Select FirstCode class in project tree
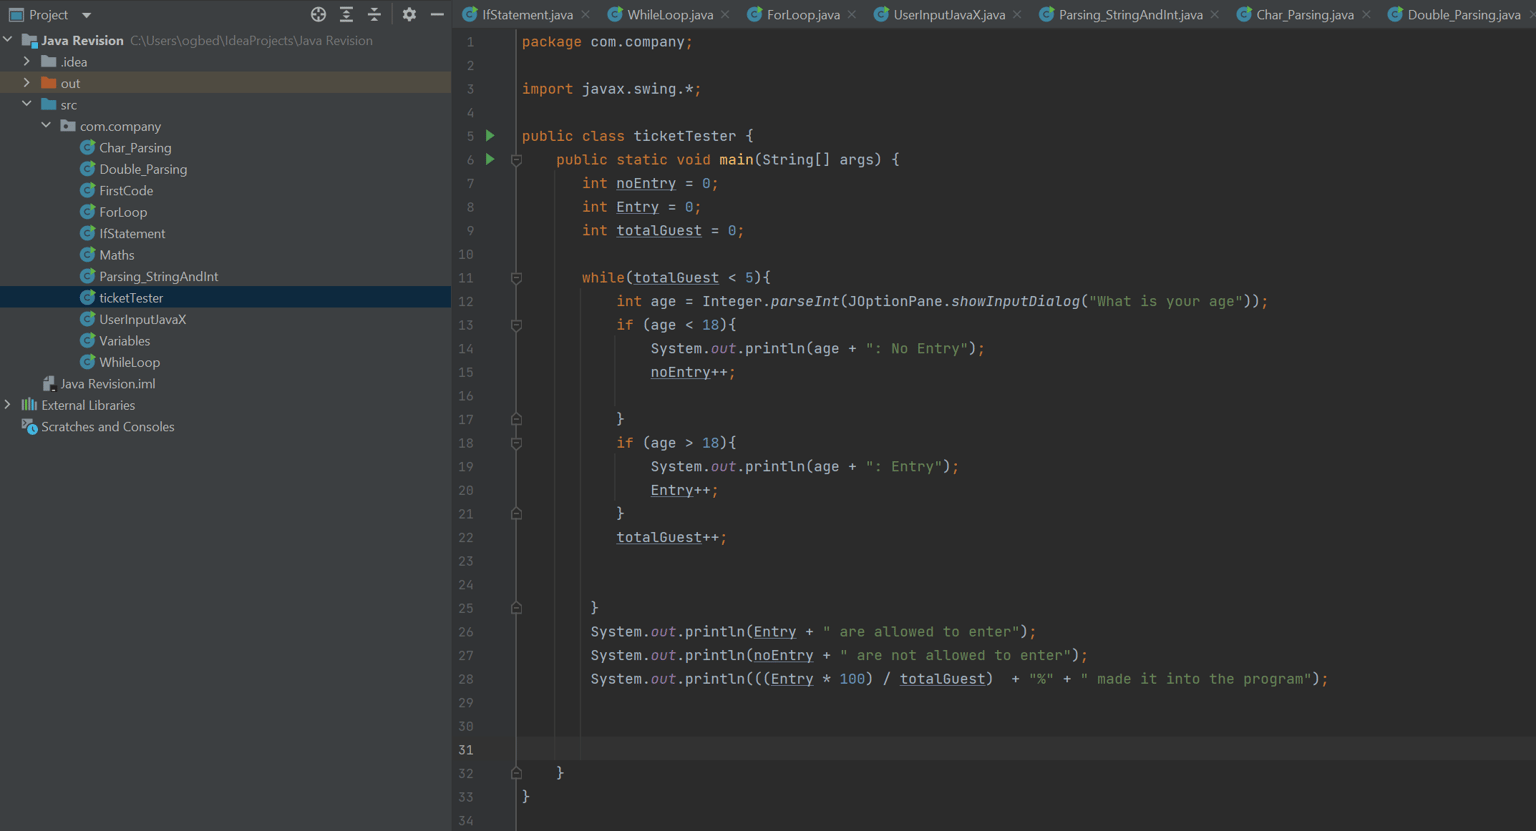Screen dimensions: 1536x831 pyautogui.click(x=126, y=191)
